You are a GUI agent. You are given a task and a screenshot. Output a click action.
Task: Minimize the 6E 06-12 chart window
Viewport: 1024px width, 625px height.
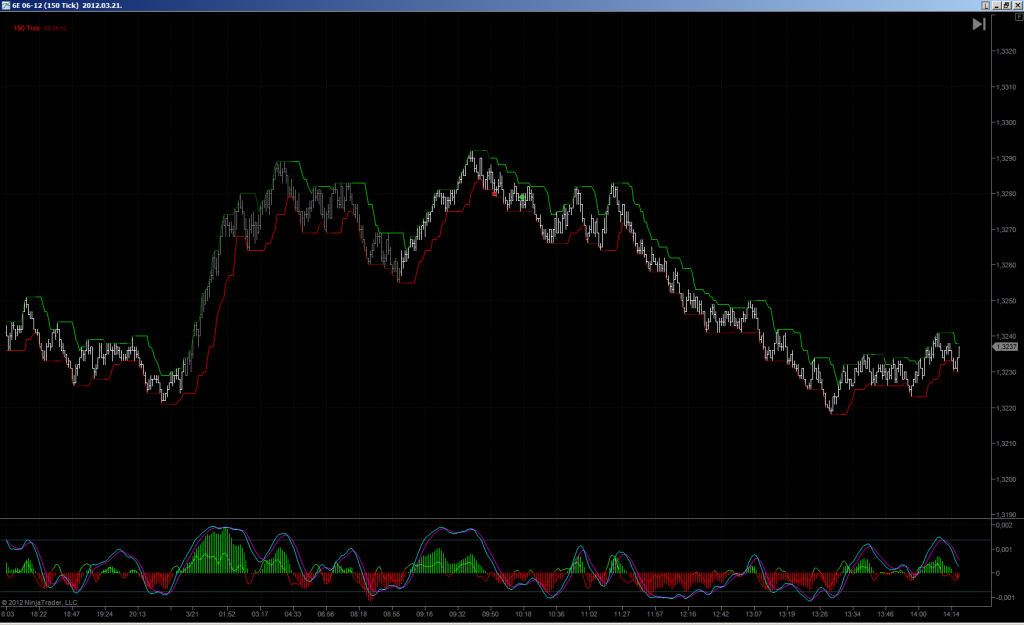coord(997,5)
